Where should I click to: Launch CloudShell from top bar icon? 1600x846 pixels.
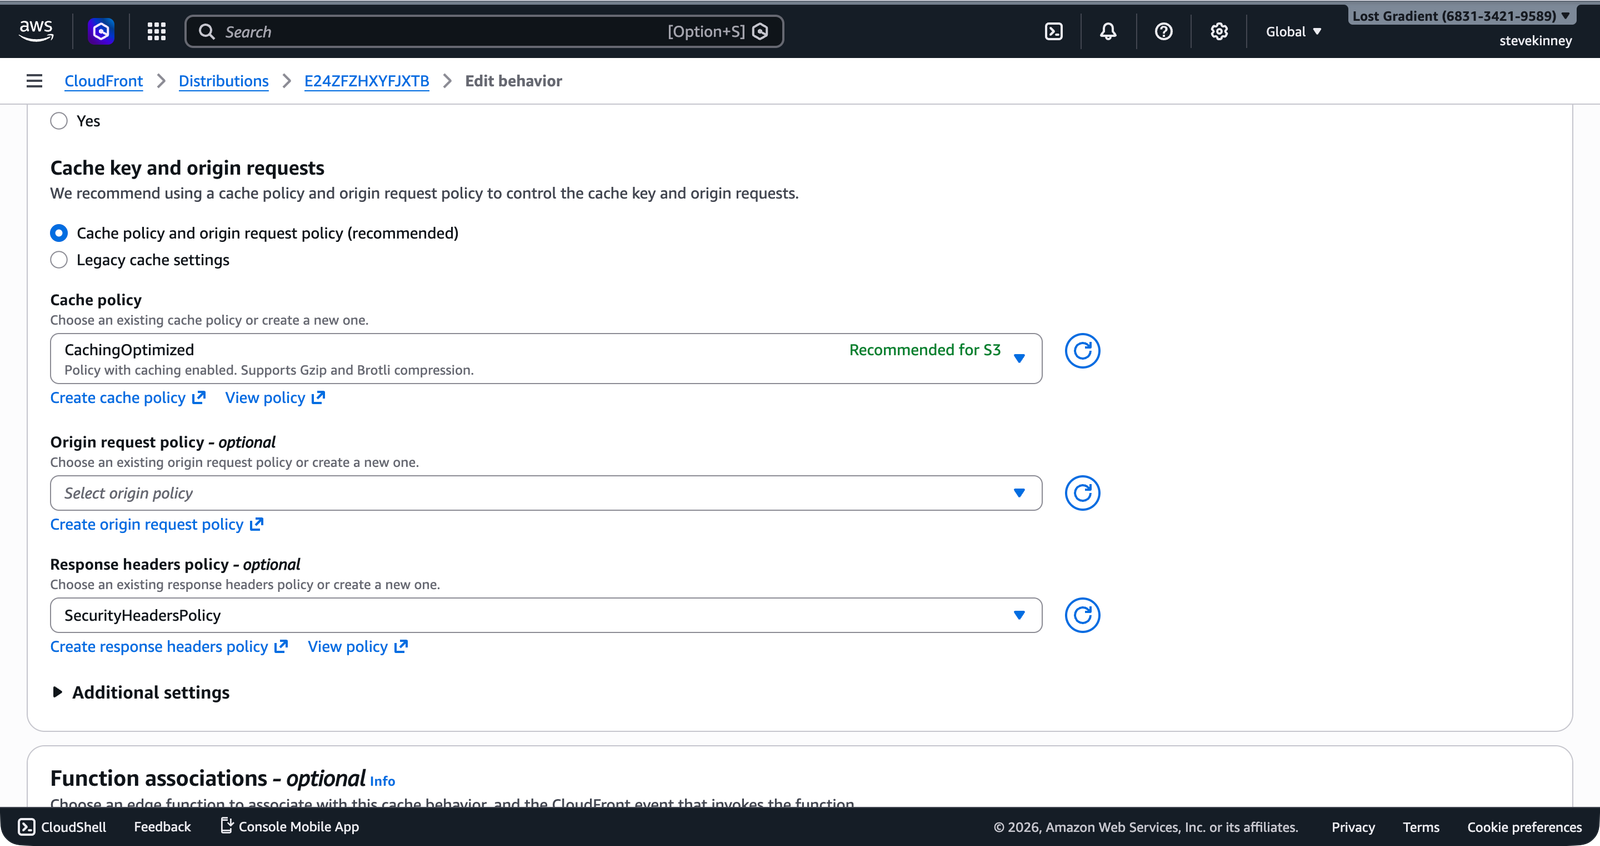tap(1054, 32)
